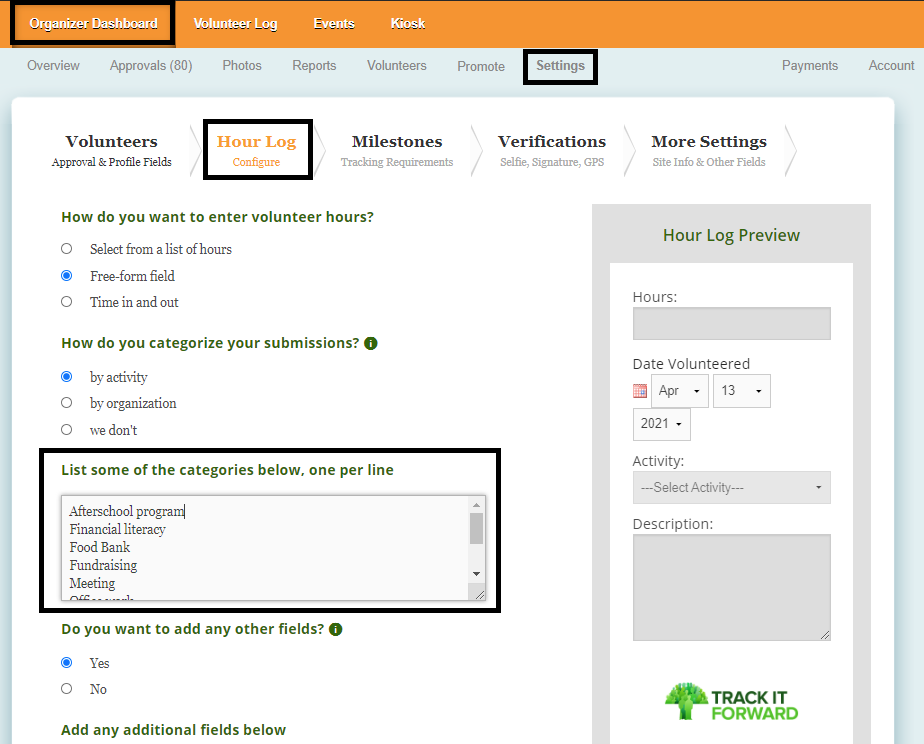Open the Kiosk tab
The image size is (924, 744).
[408, 24]
